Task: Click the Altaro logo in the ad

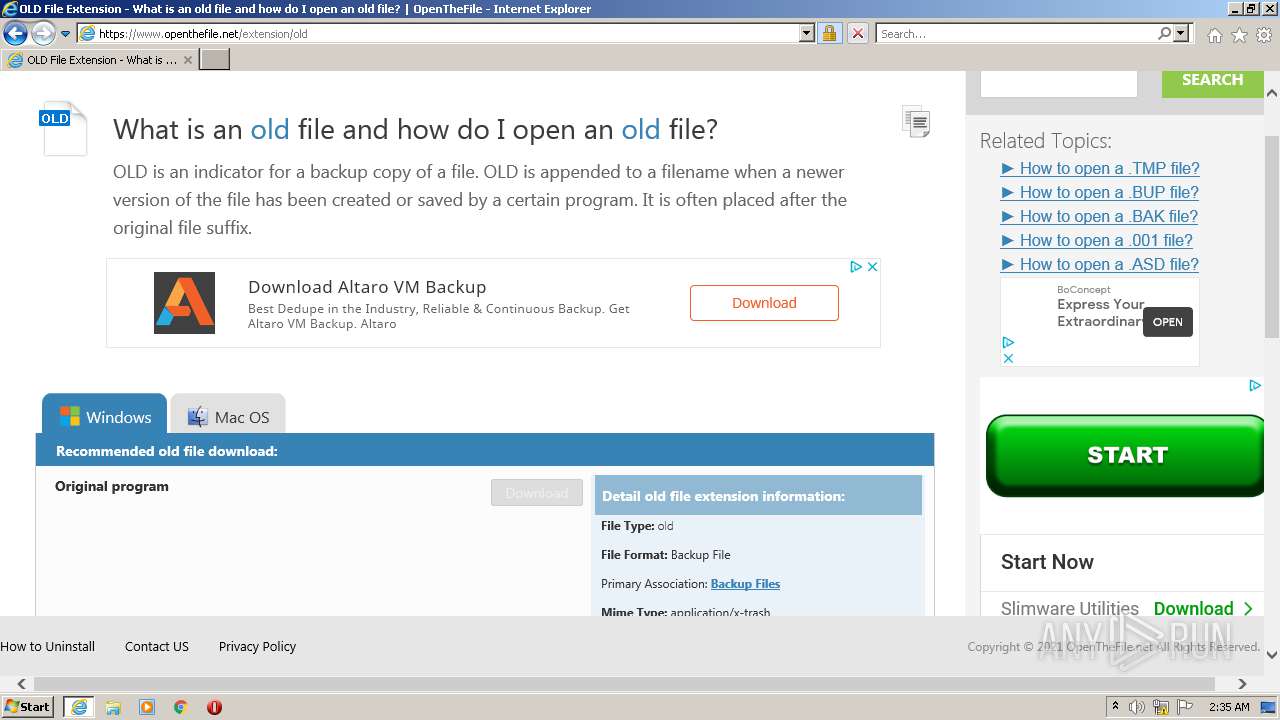Action: tap(184, 303)
